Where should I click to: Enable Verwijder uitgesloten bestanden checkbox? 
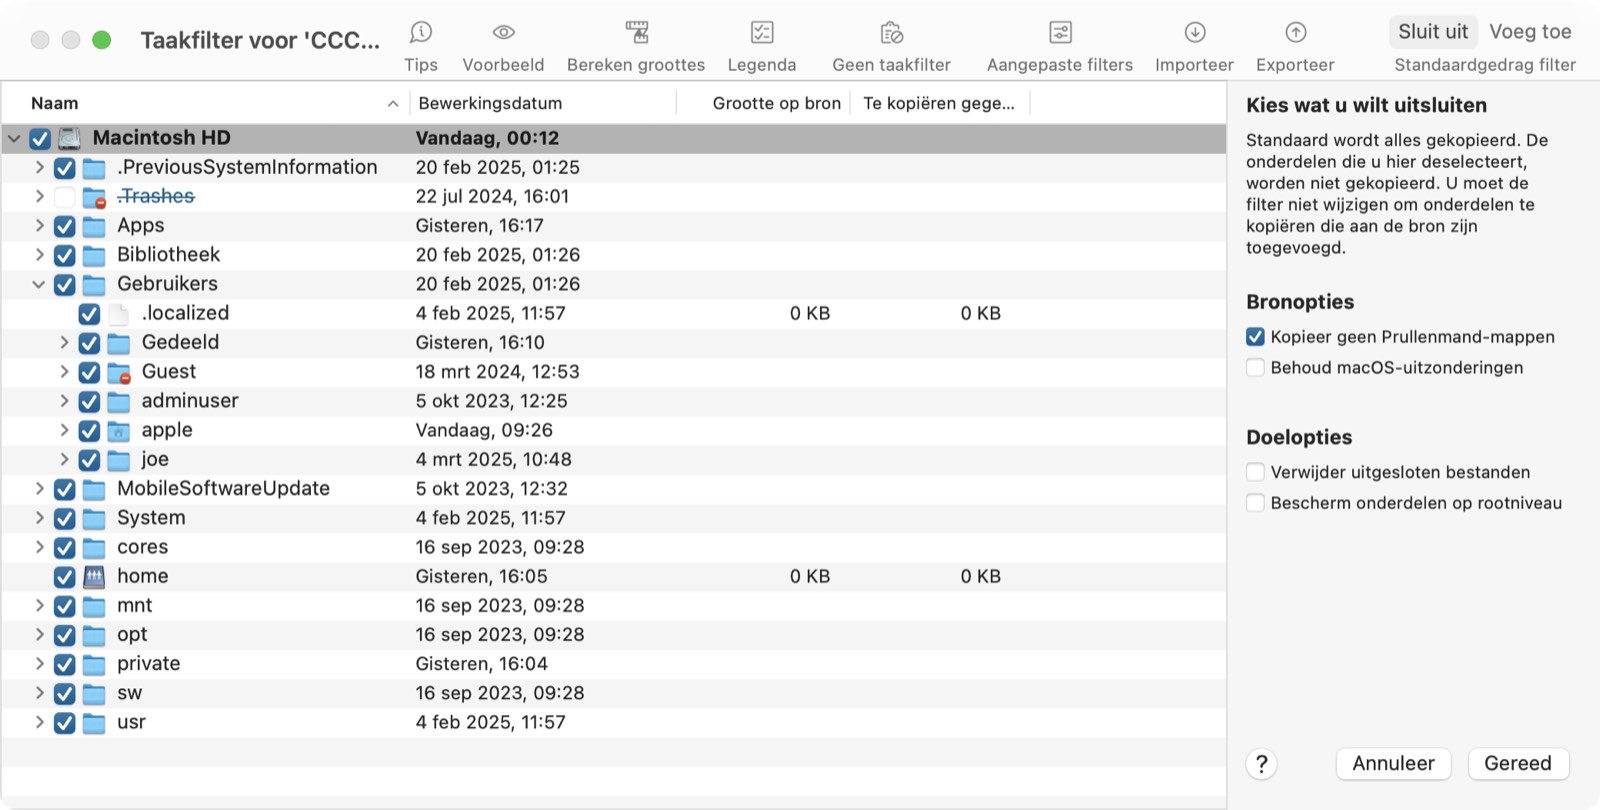tap(1256, 472)
